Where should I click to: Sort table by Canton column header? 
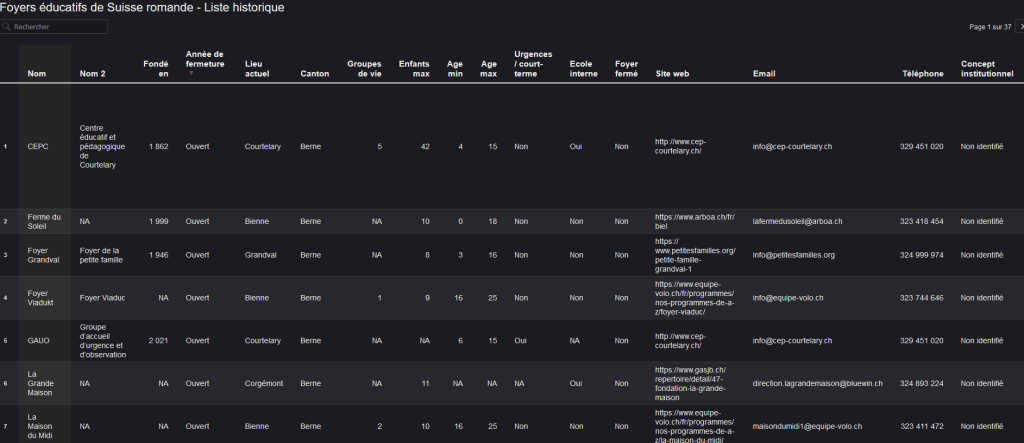(314, 73)
